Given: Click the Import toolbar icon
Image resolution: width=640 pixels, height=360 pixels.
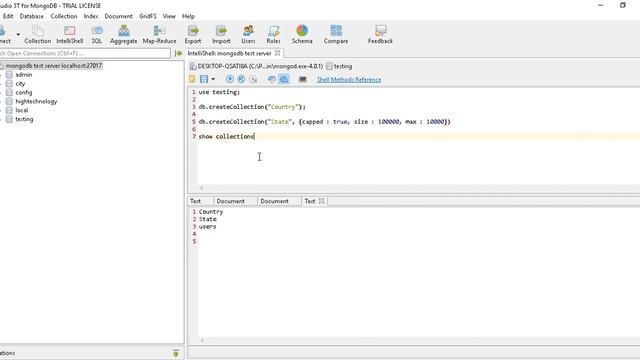Looking at the screenshot, I should tap(221, 34).
